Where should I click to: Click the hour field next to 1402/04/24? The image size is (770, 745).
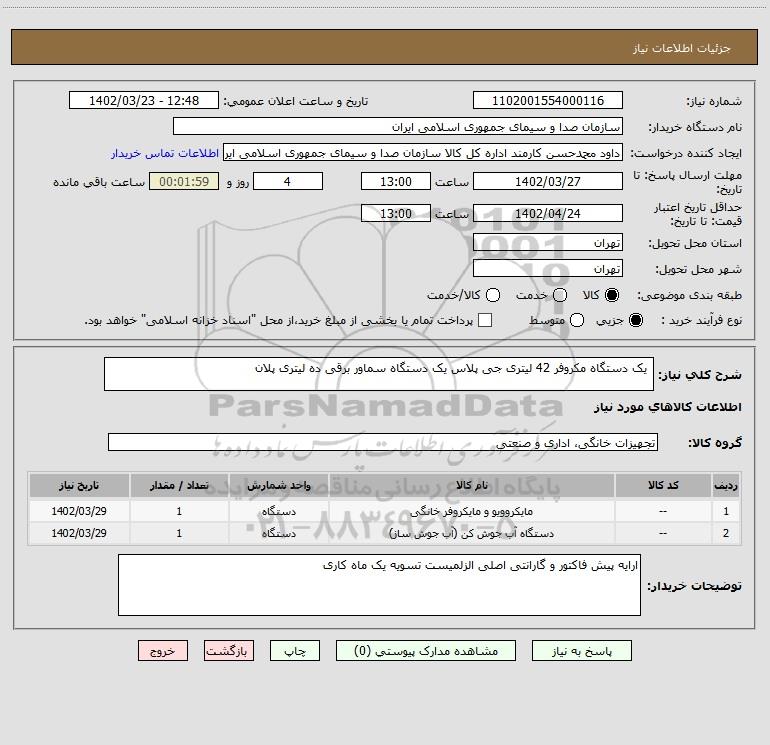(396, 213)
